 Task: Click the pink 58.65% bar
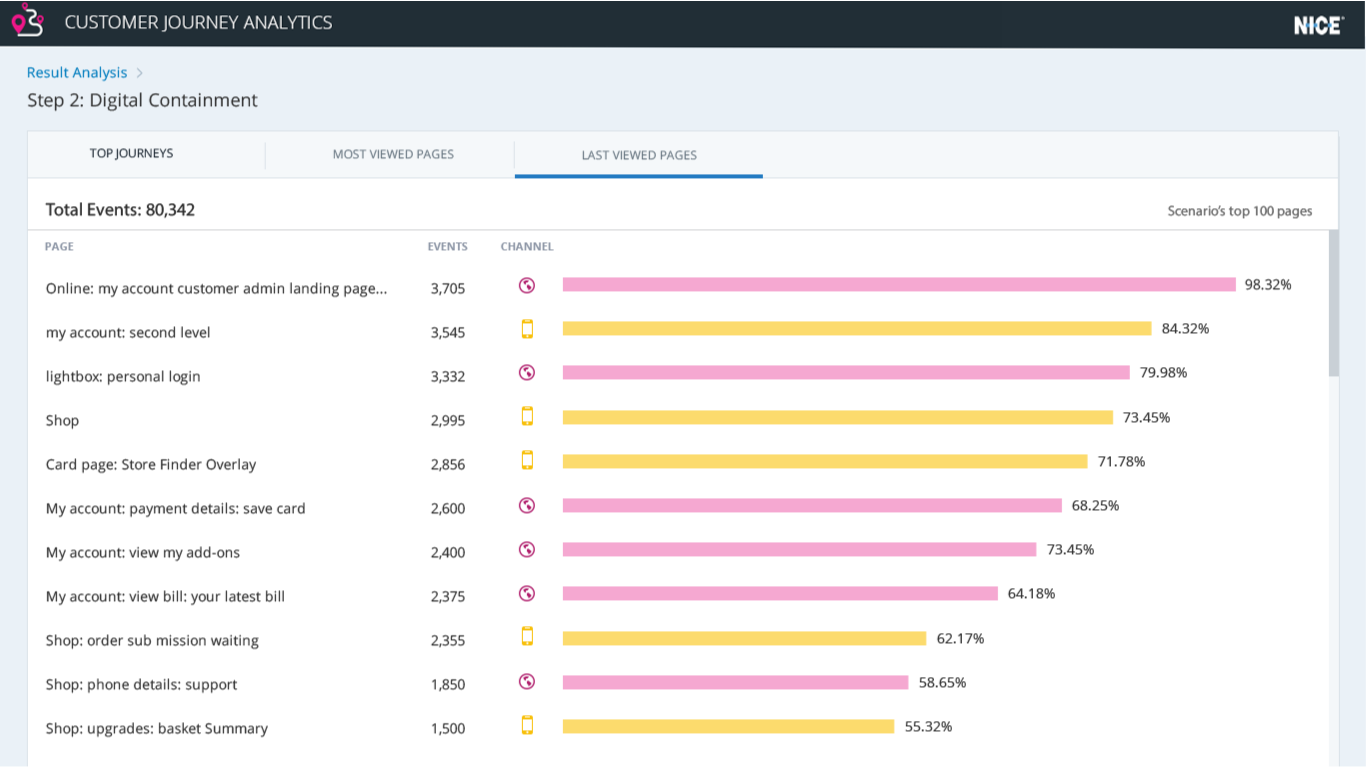point(736,682)
